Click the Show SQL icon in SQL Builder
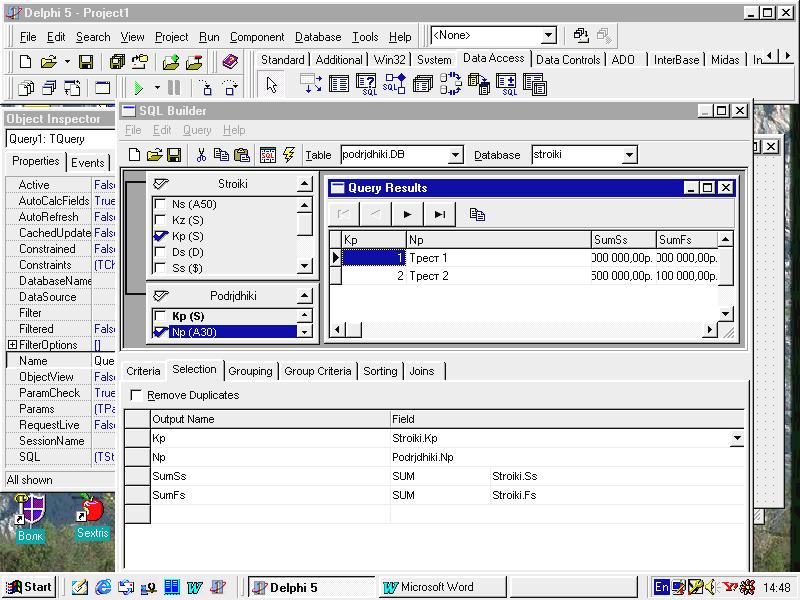The image size is (800, 600). (x=268, y=155)
